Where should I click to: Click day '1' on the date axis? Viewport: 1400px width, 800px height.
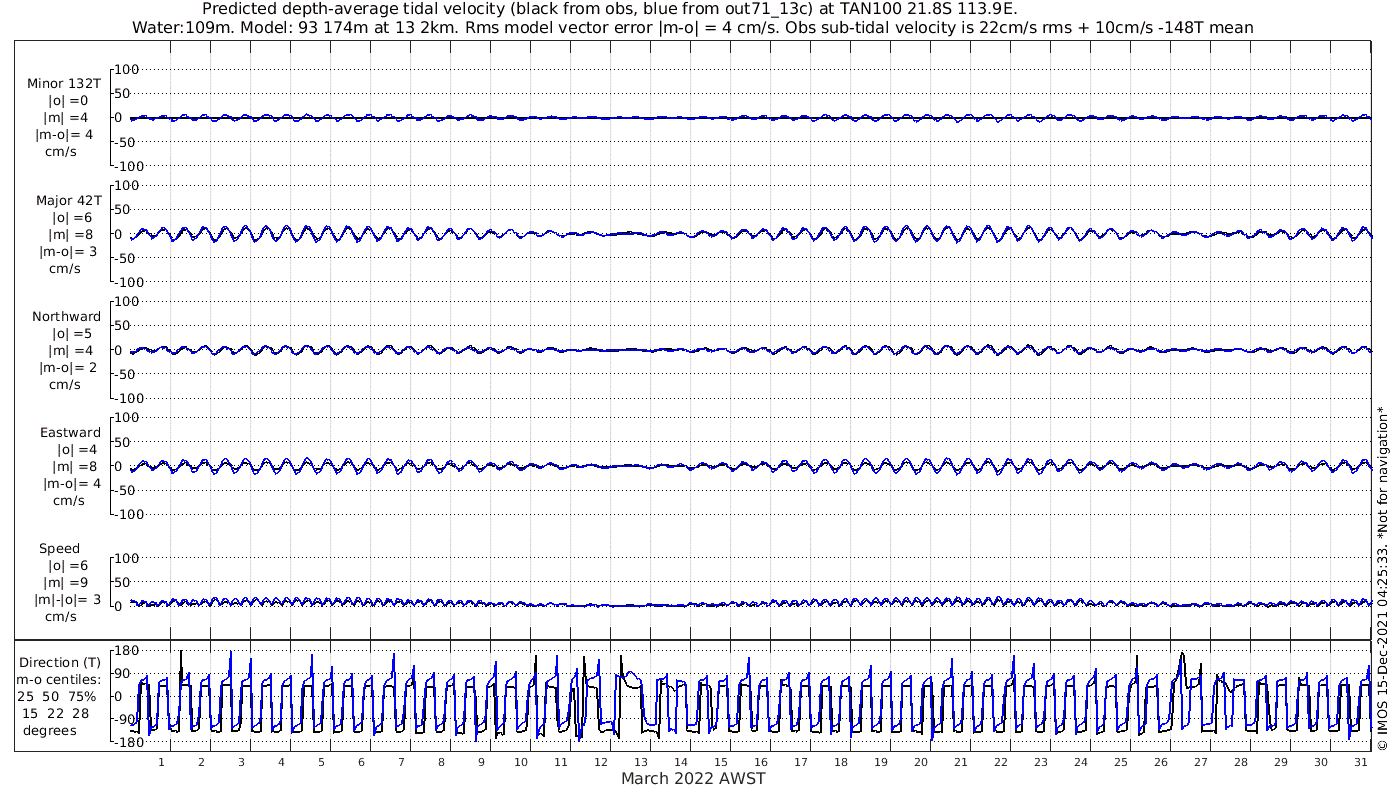tap(161, 762)
